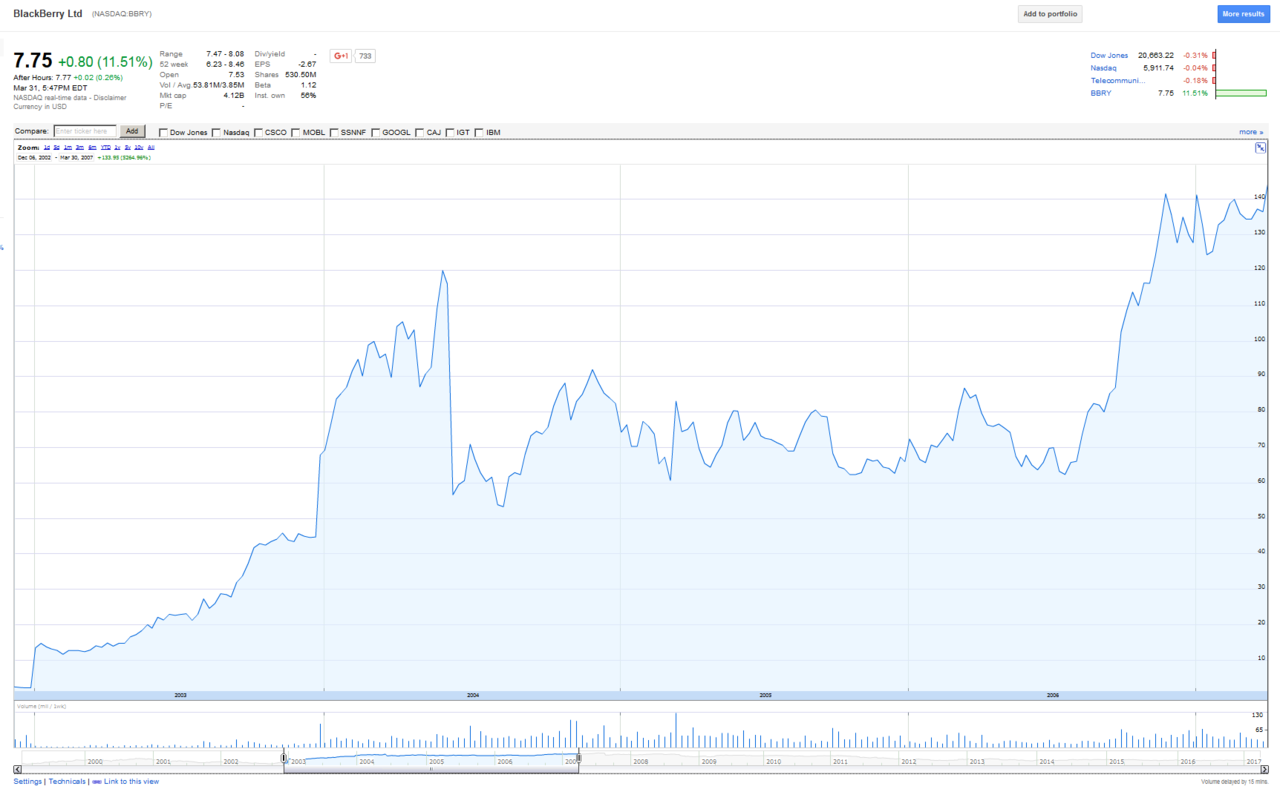
Task: Click the BlackBerry Ltd title
Action: pyautogui.click(x=48, y=14)
